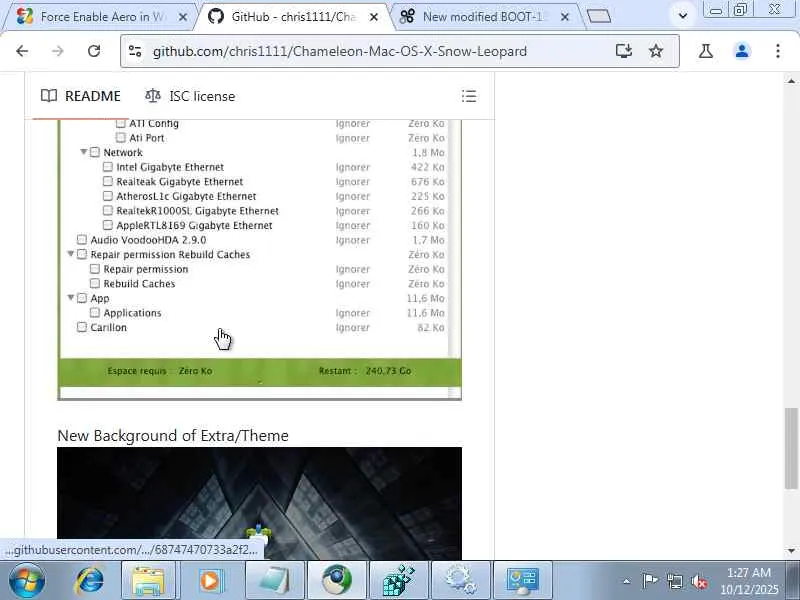Viewport: 800px width, 600px height.
Task: Close the Force Enable Aero tab
Action: point(183,17)
